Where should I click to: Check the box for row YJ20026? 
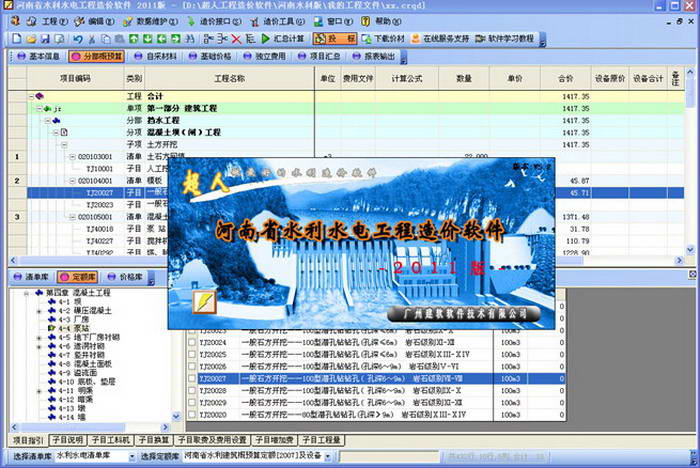point(192,367)
